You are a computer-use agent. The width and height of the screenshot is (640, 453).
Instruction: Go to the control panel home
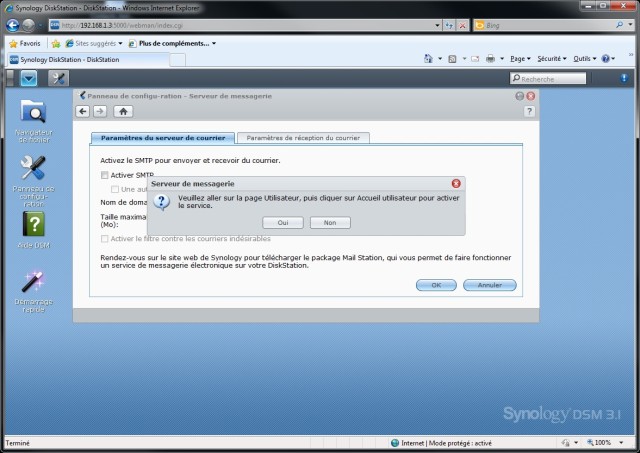[123, 111]
